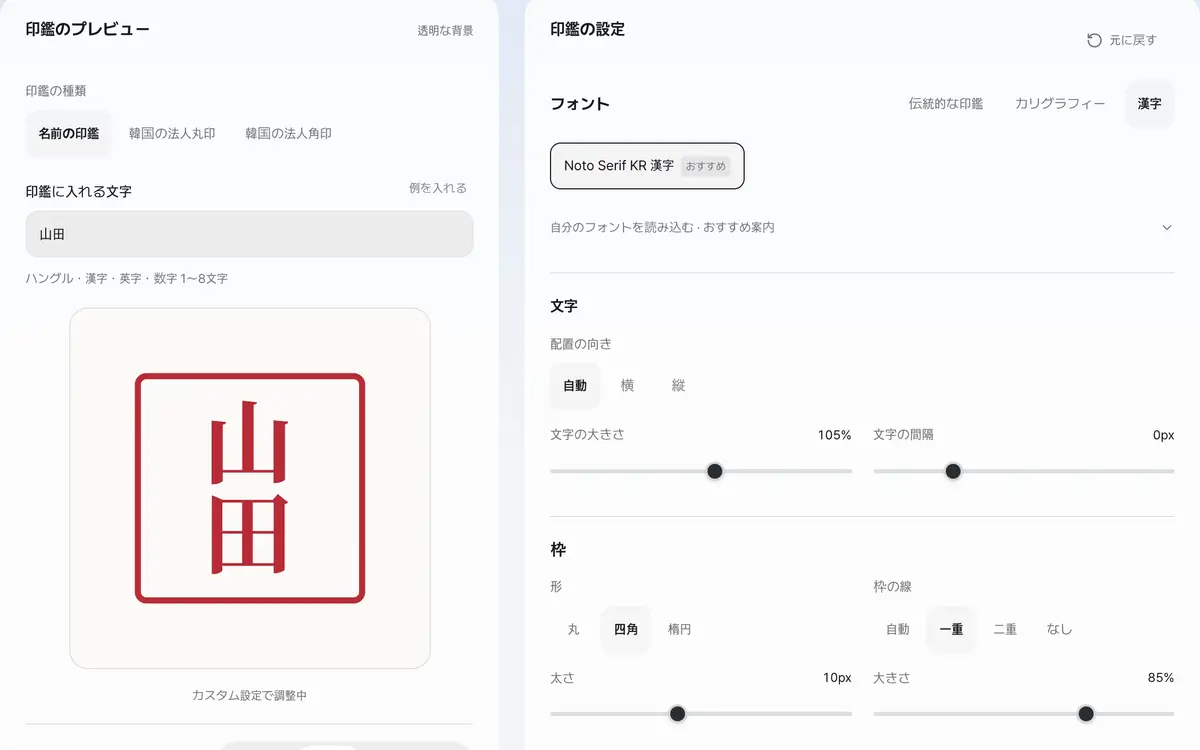Screen dimensions: 1200x750
Task: Click 元に戻す reset button
Action: coord(1122,40)
